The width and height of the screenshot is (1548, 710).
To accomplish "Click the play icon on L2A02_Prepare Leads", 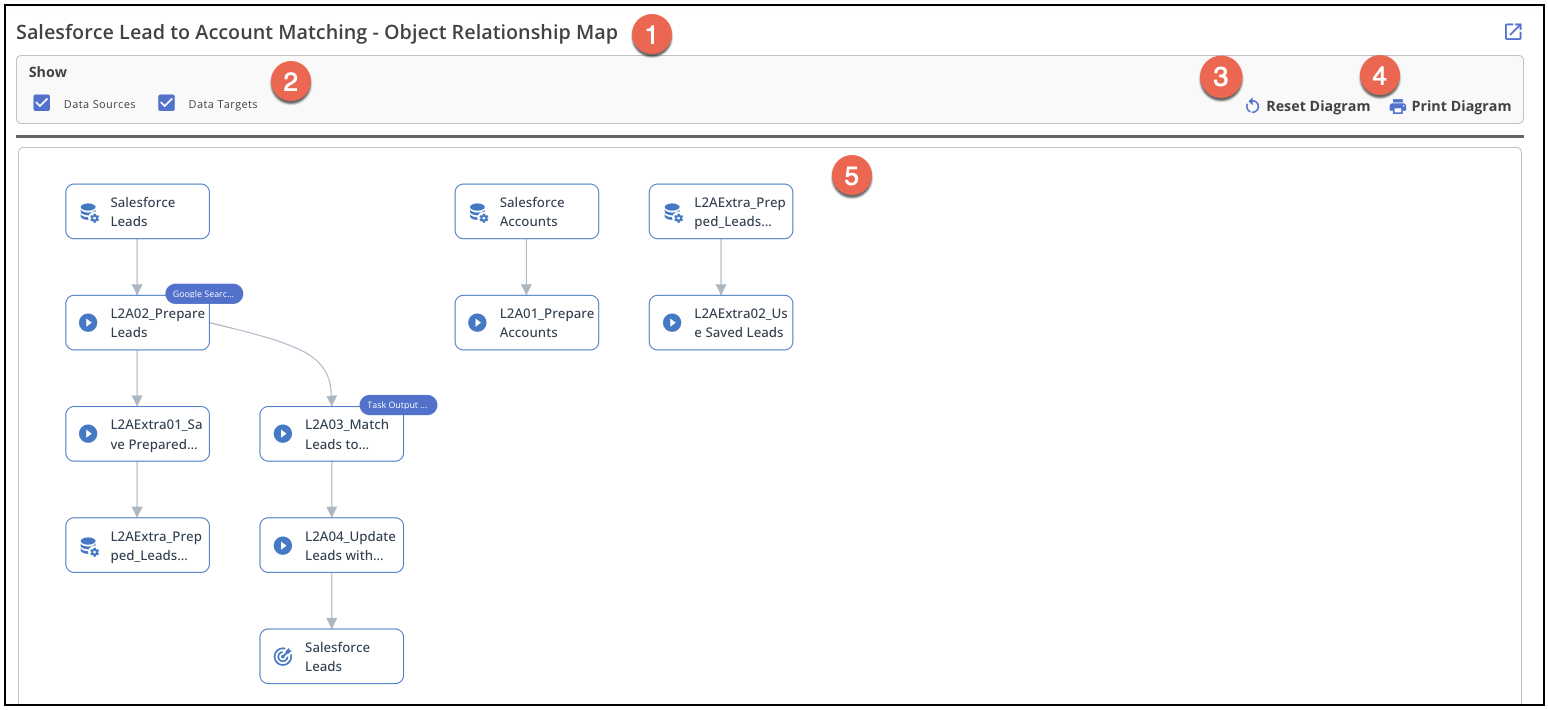I will (x=89, y=323).
